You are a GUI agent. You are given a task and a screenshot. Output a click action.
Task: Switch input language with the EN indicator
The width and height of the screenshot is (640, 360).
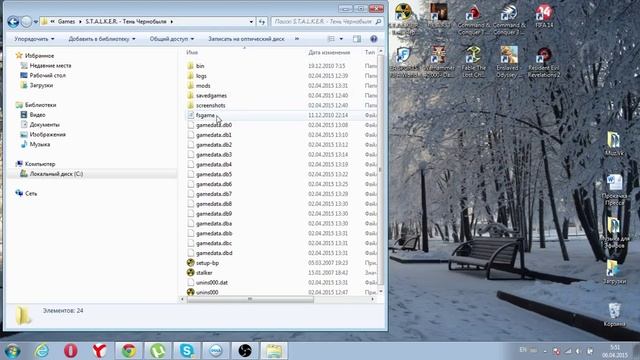click(x=523, y=350)
